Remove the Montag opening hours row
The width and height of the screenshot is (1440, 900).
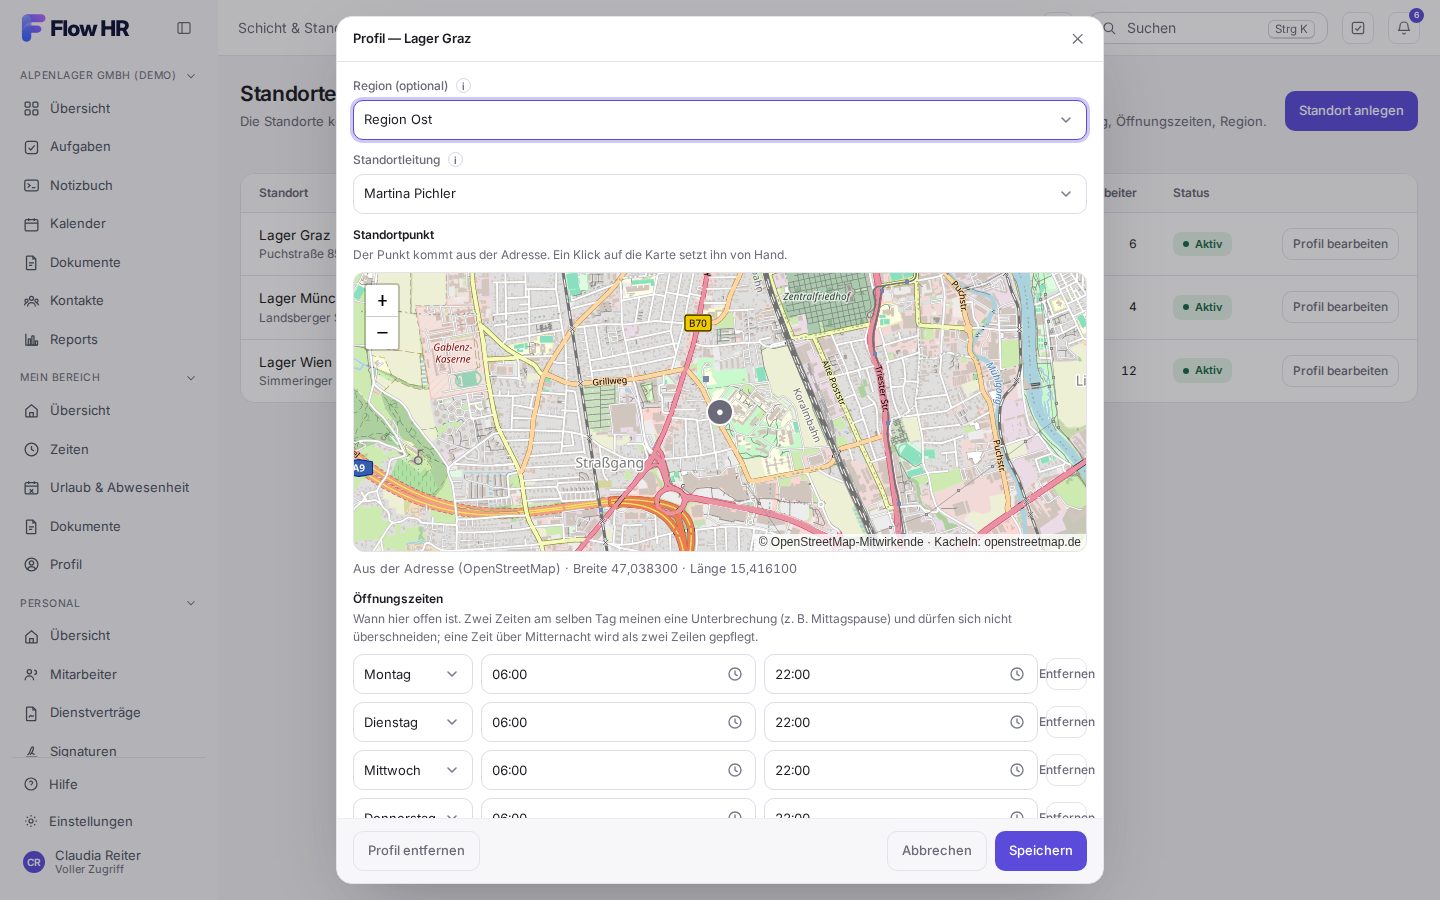coord(1066,674)
